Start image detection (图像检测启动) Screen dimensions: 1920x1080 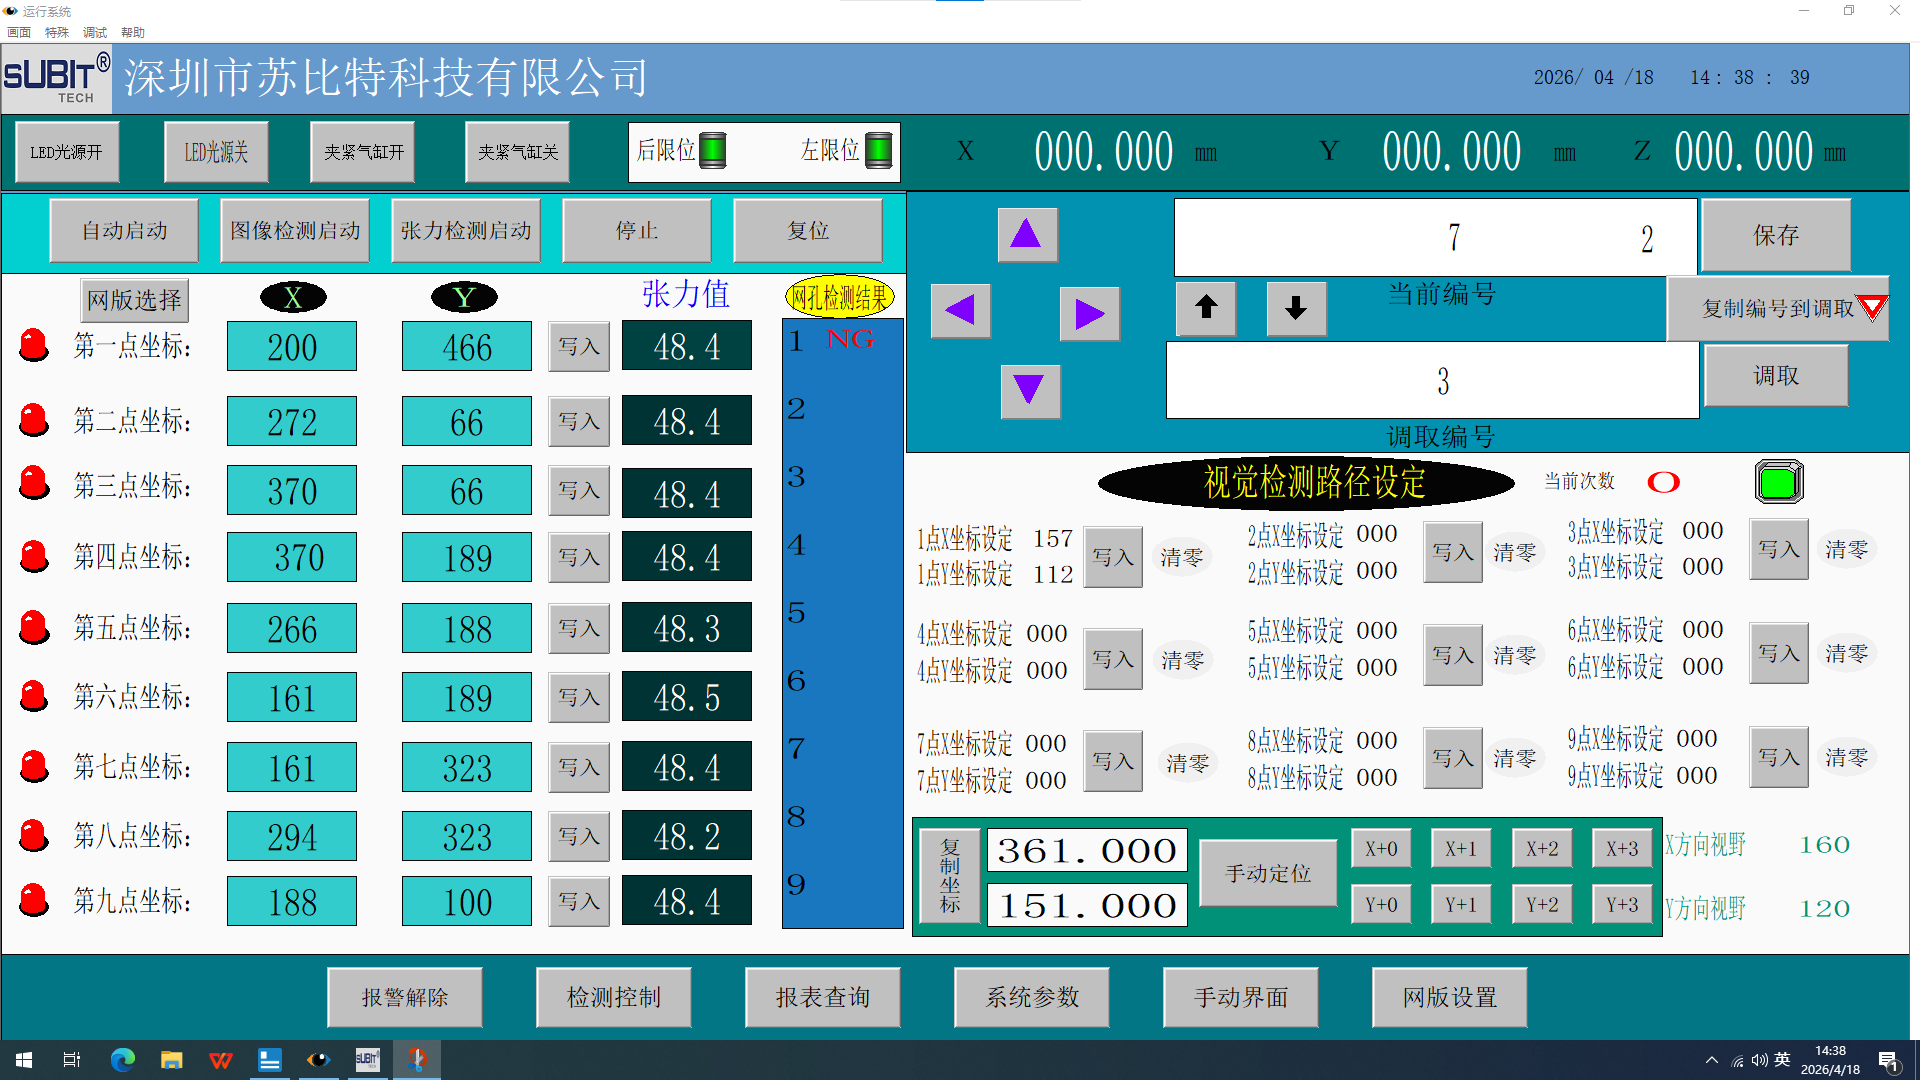pos(294,230)
